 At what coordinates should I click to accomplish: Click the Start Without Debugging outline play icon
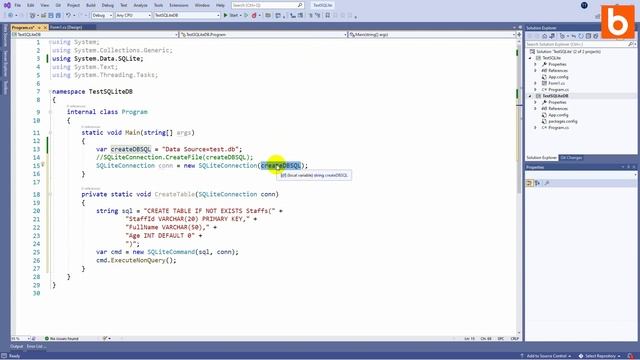[246, 15]
